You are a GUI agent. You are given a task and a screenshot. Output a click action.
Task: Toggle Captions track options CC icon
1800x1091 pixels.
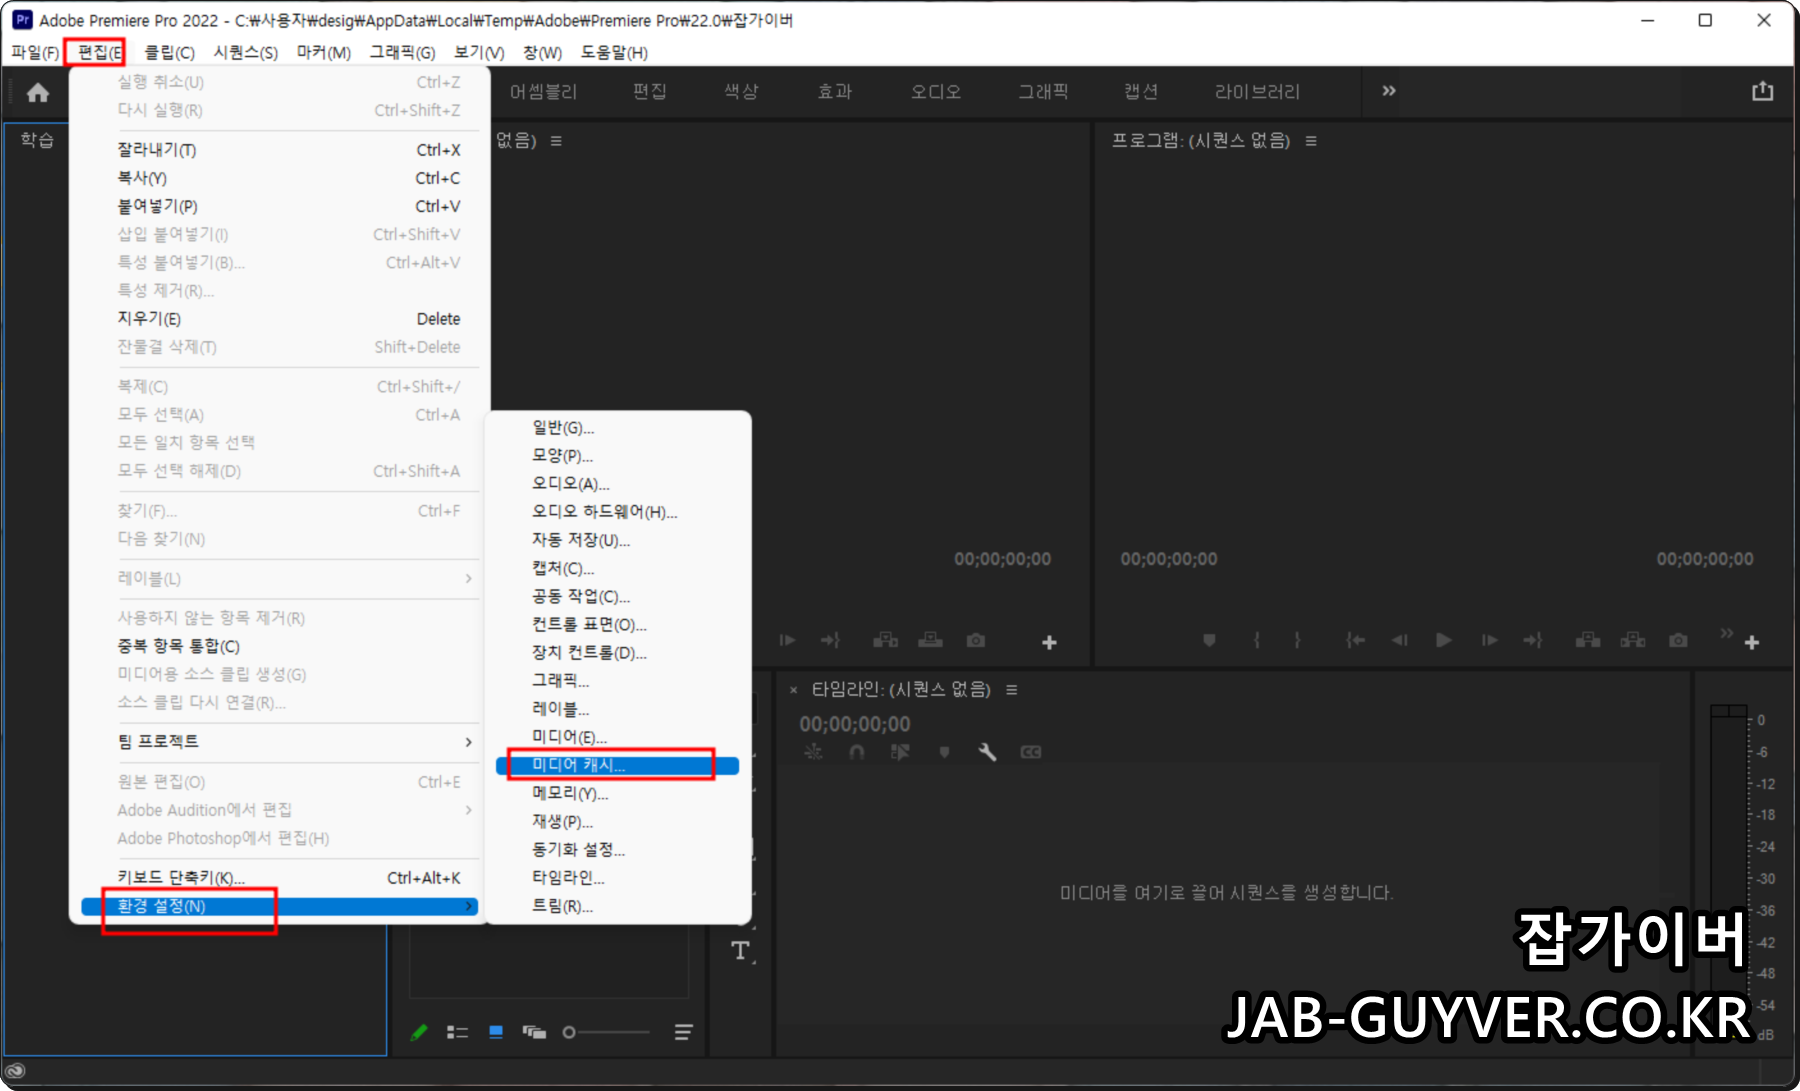click(1031, 752)
